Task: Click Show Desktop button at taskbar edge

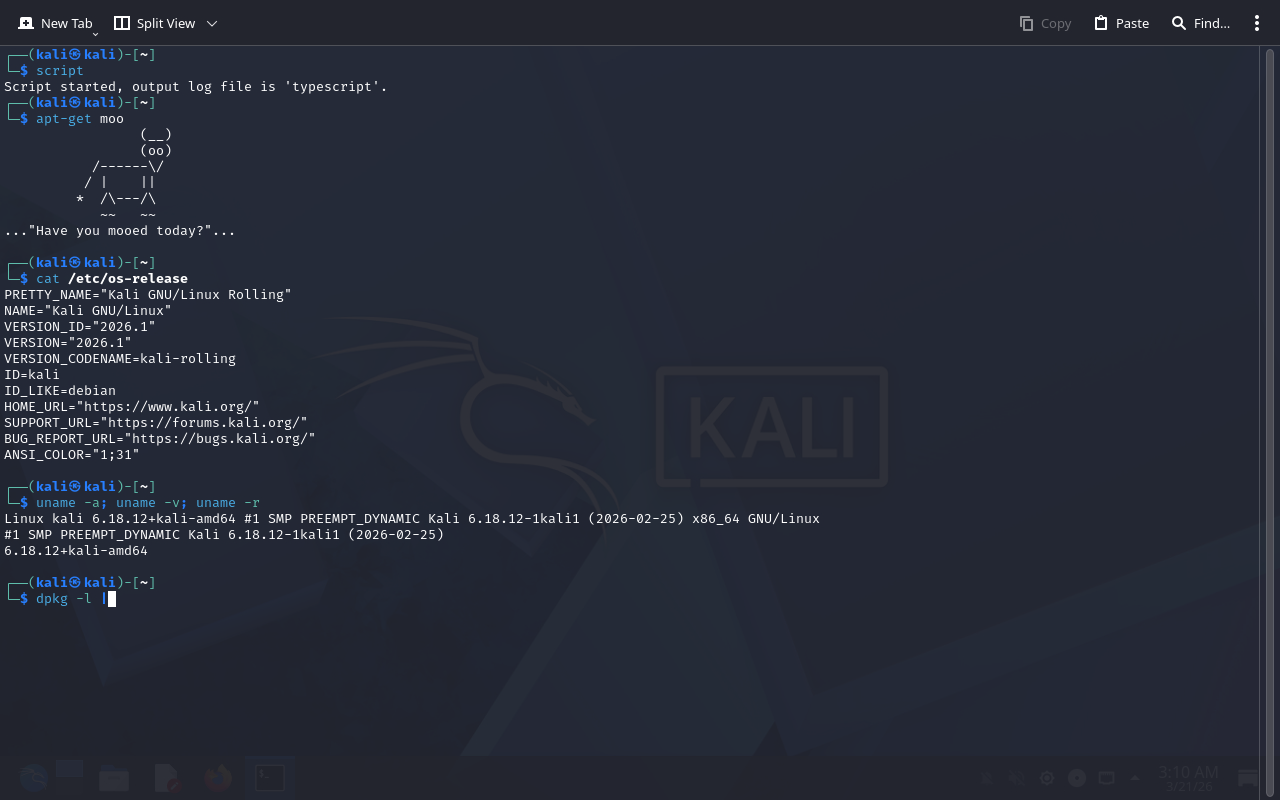Action: click(1248, 778)
